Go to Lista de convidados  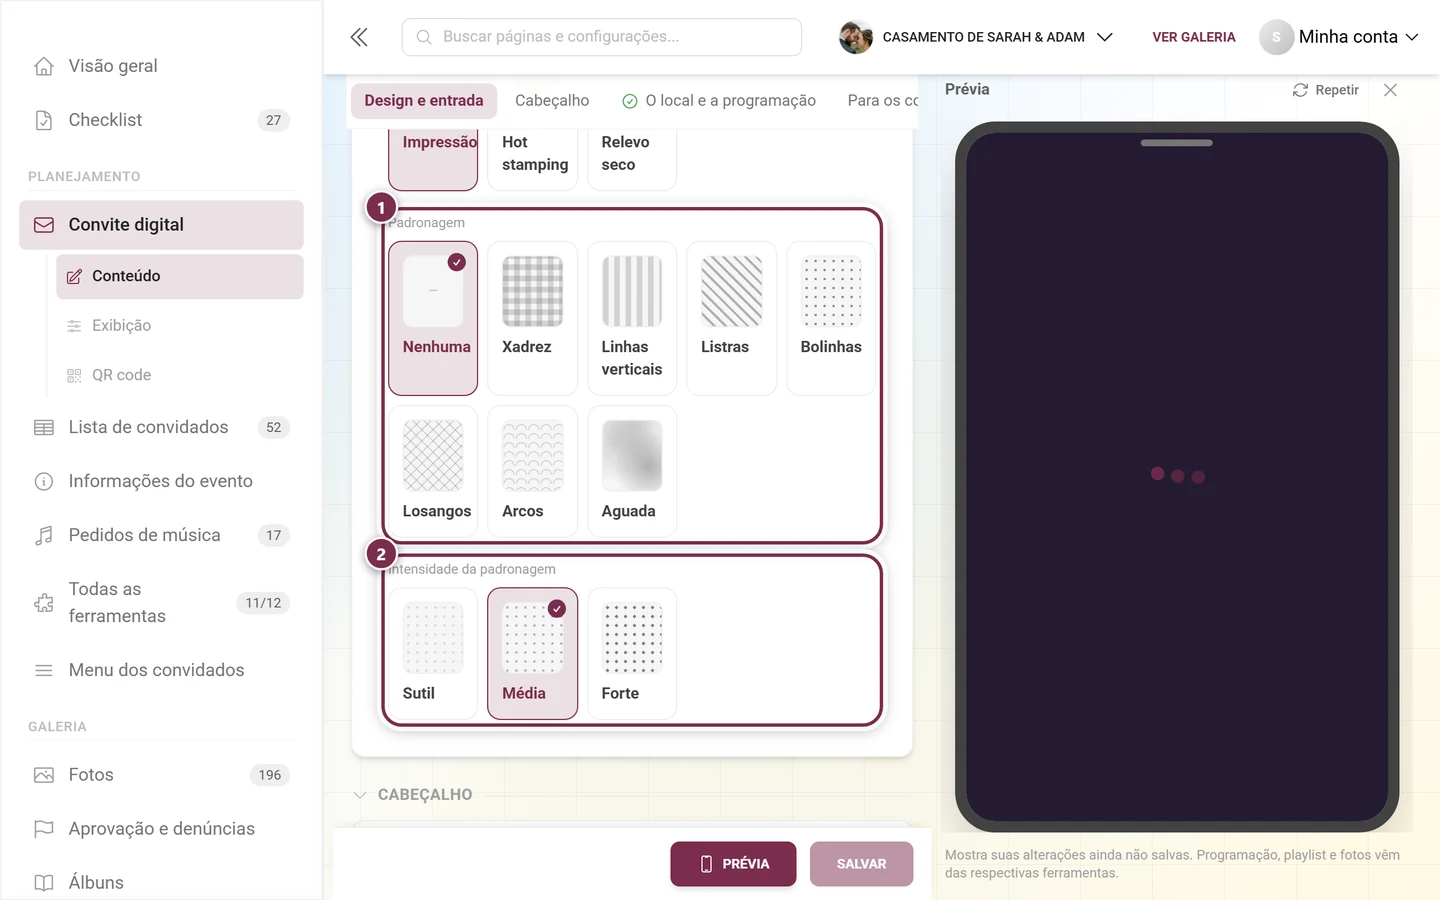pos(161,427)
